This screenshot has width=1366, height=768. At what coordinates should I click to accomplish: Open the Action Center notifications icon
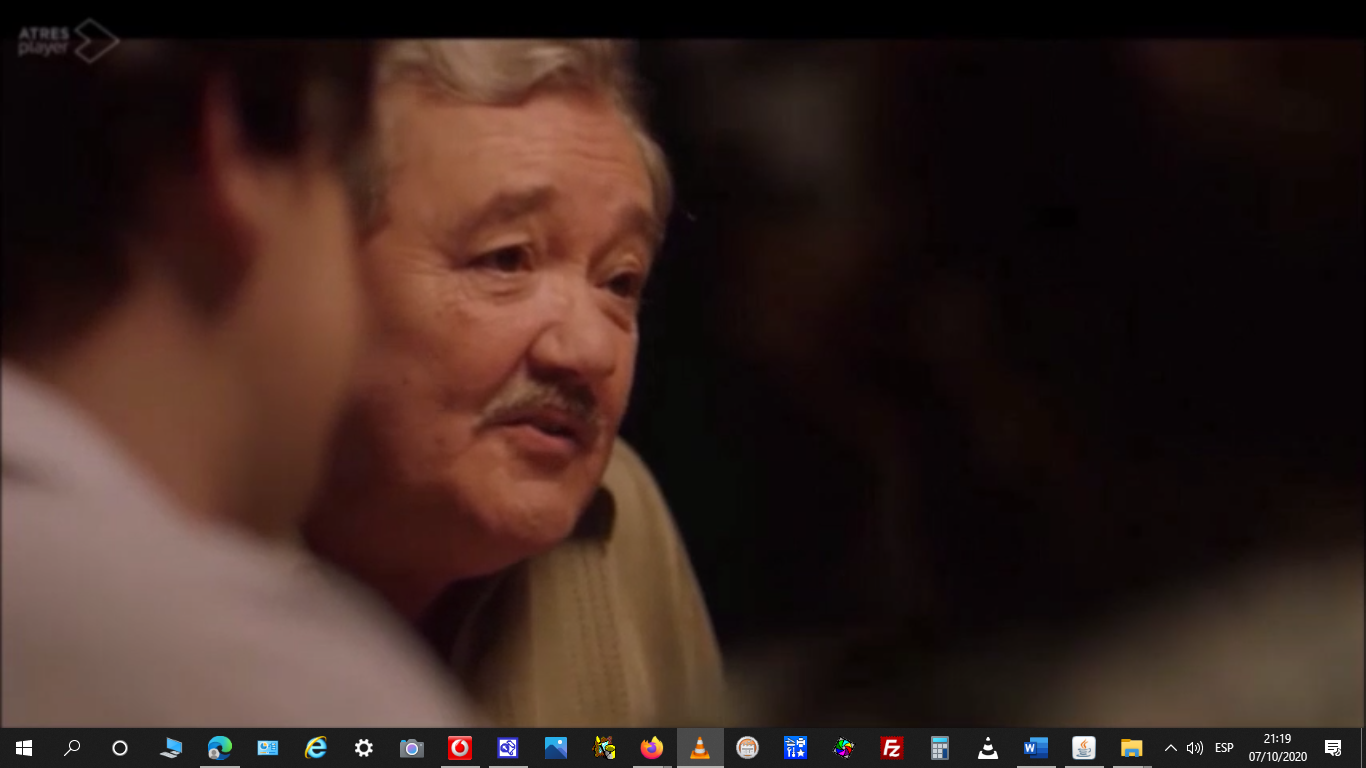coord(1333,748)
